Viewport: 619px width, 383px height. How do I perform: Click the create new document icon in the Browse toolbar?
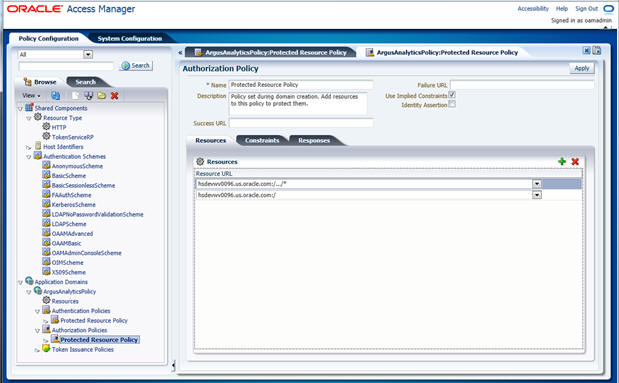75,96
